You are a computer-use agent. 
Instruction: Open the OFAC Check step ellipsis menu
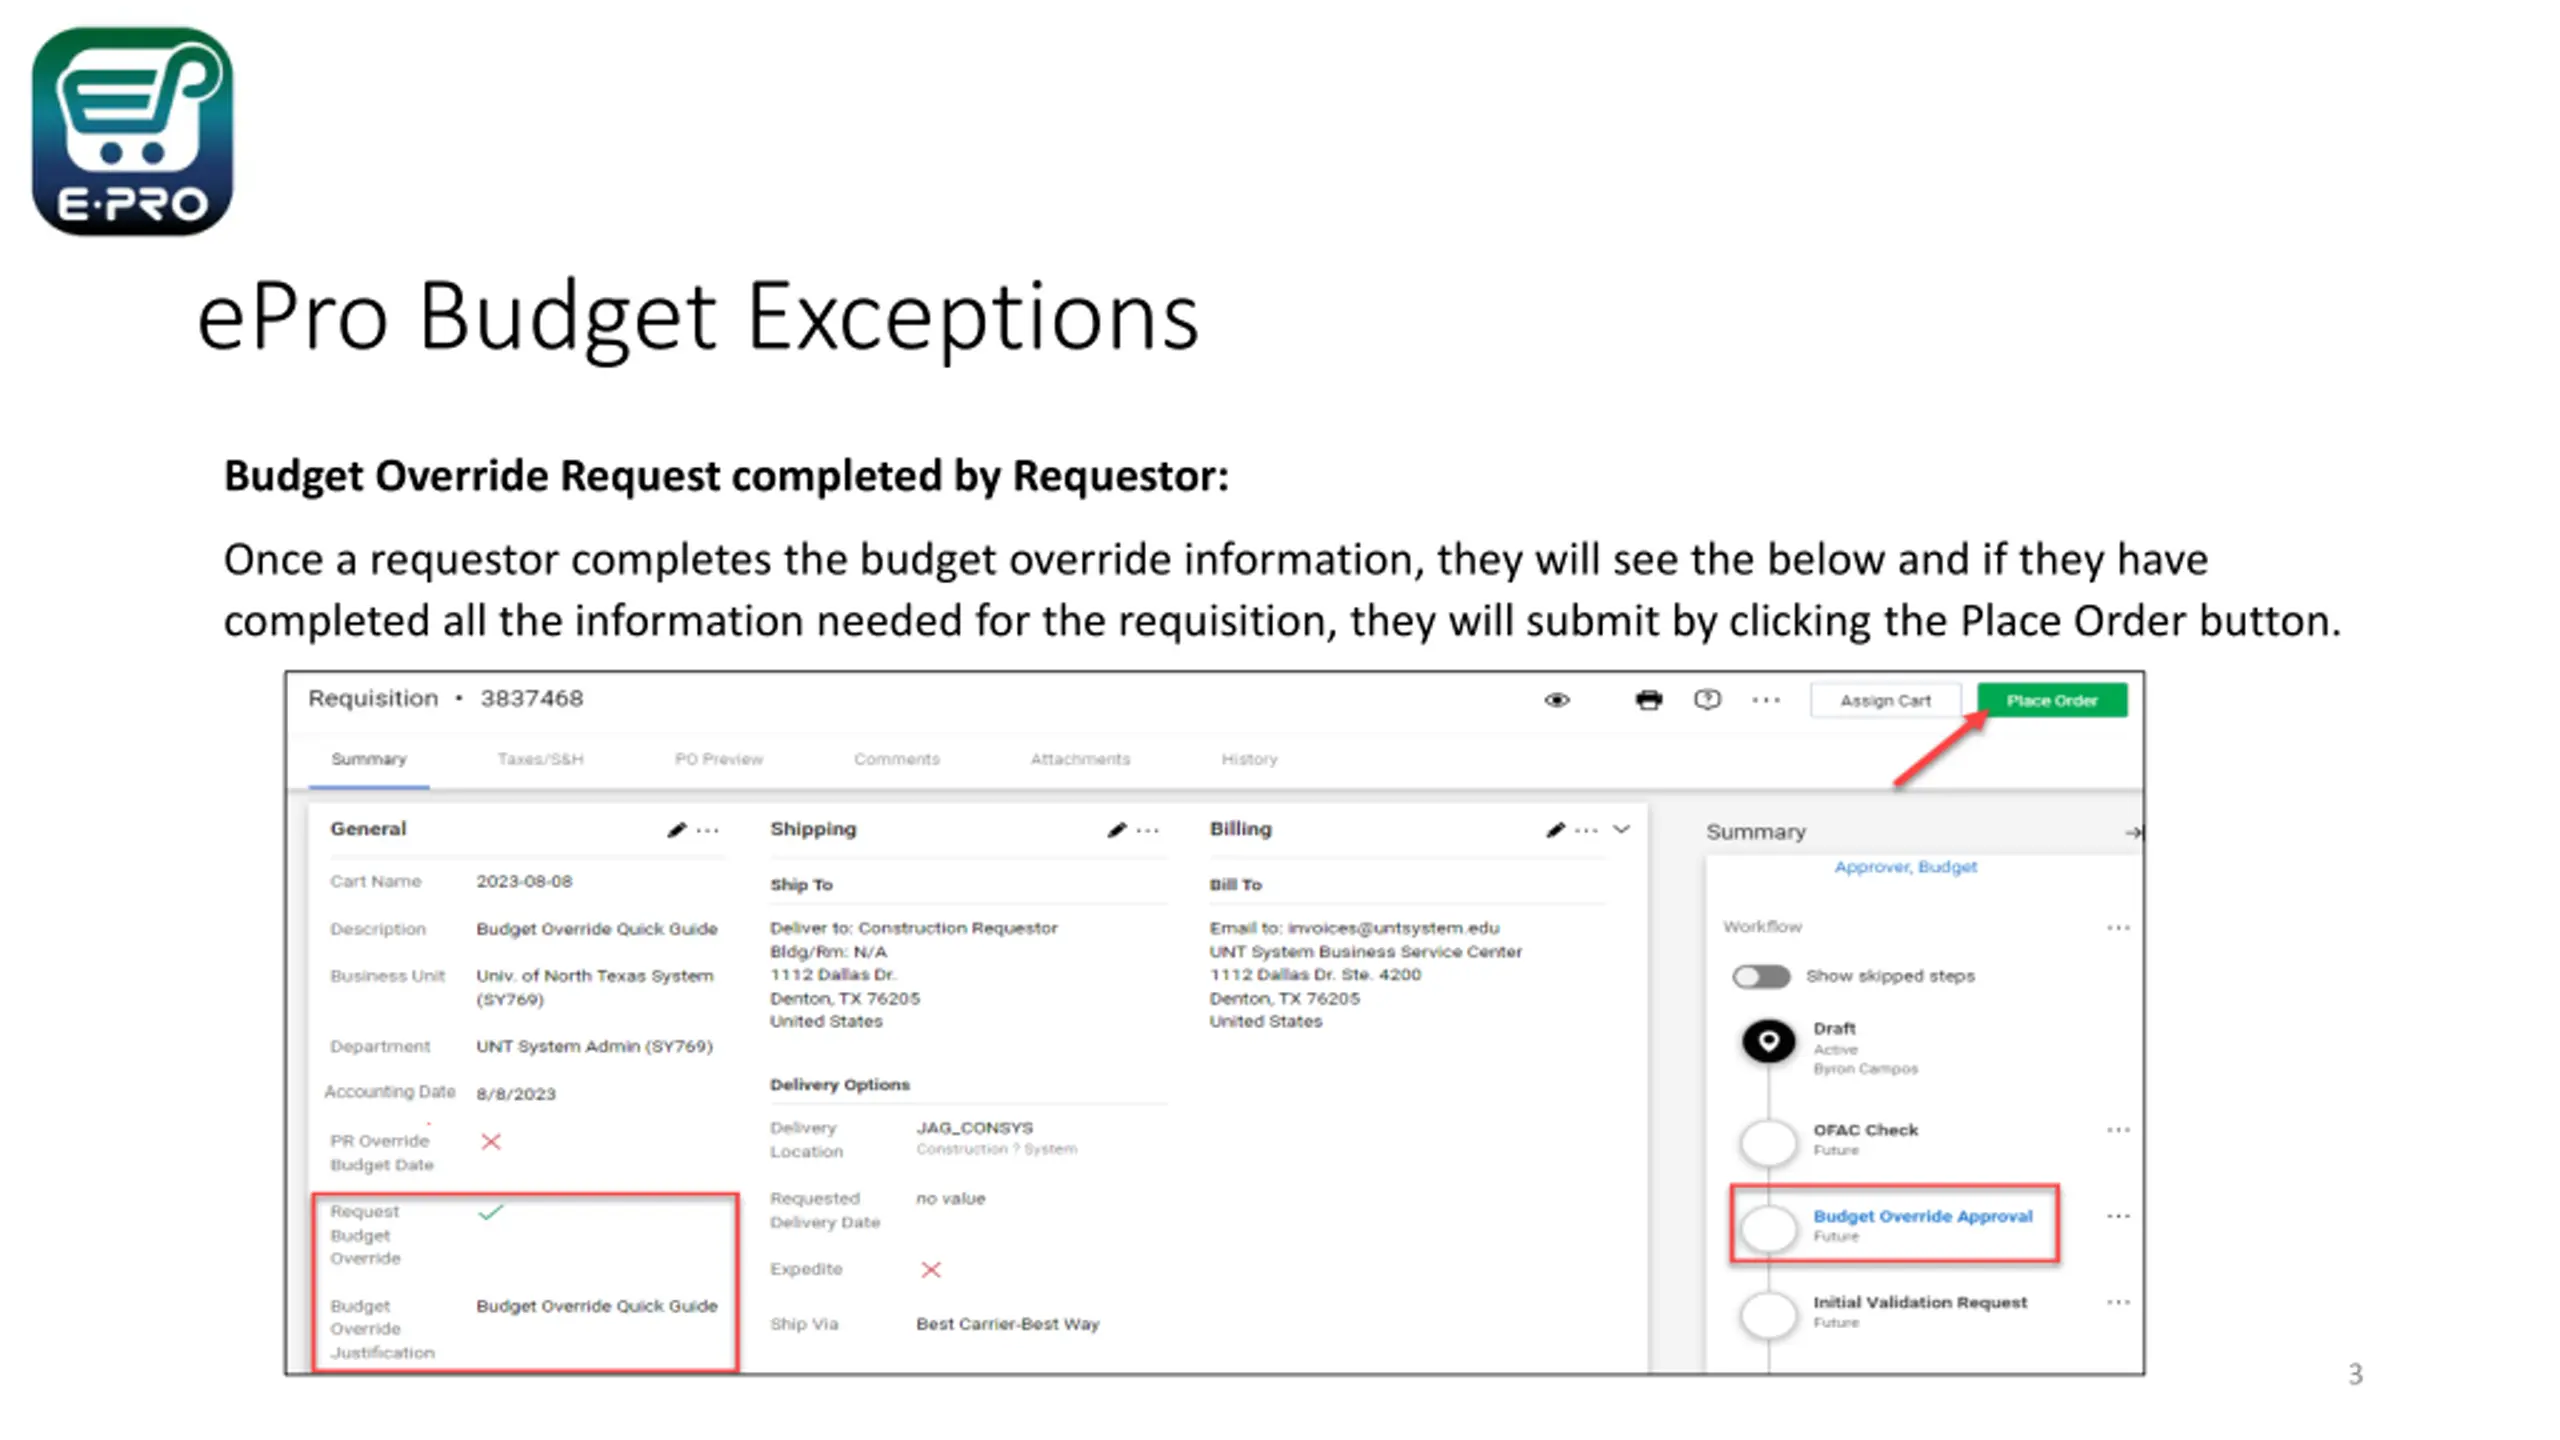click(x=2118, y=1130)
